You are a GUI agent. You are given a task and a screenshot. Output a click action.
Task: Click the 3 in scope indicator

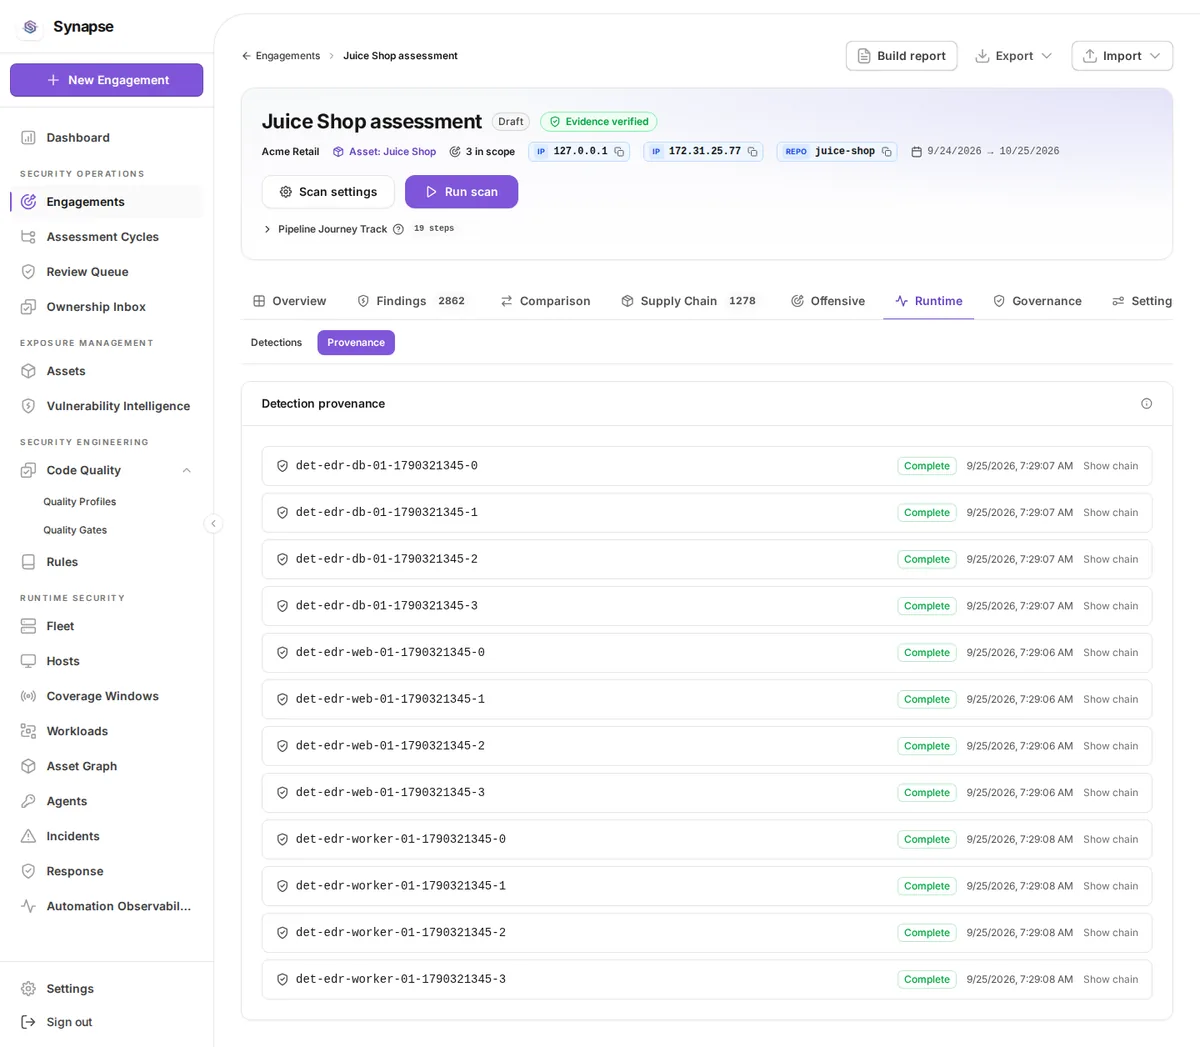(482, 152)
